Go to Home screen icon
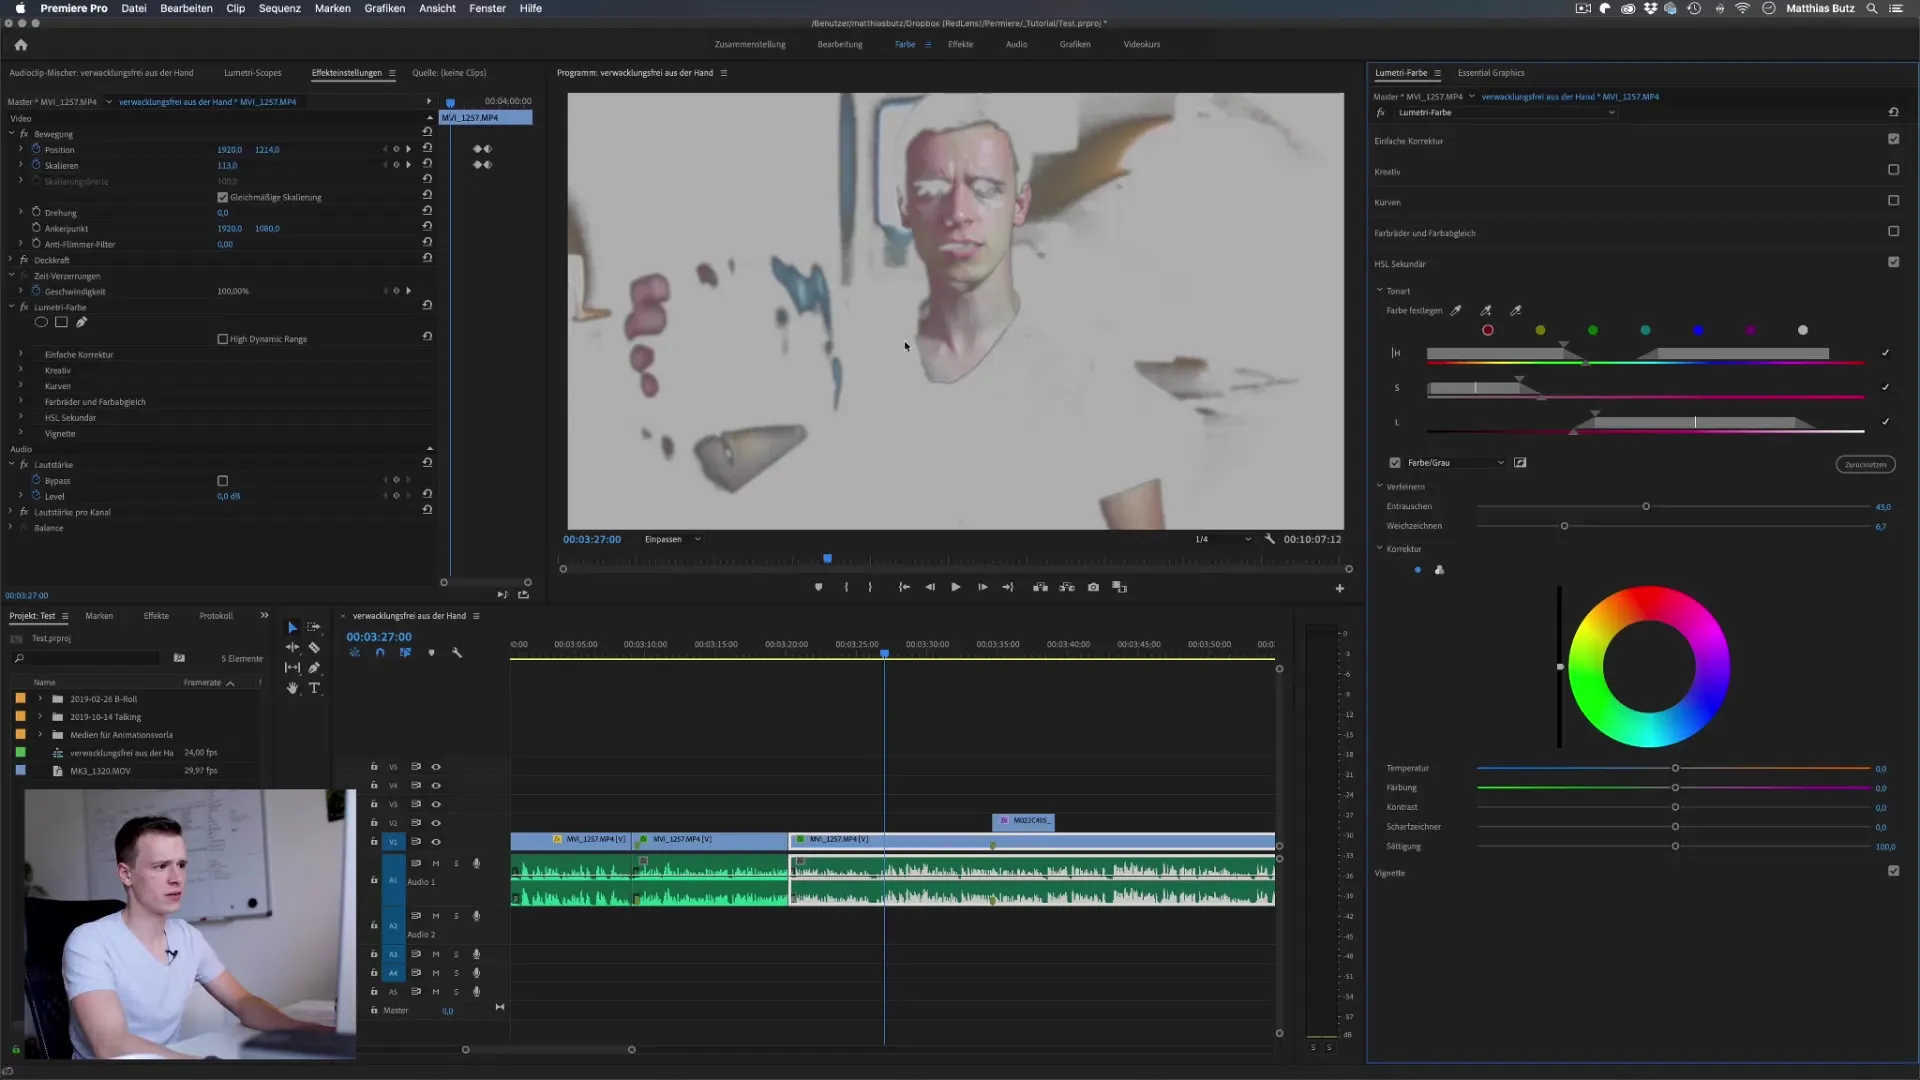The height and width of the screenshot is (1080, 1920). pos(21,44)
